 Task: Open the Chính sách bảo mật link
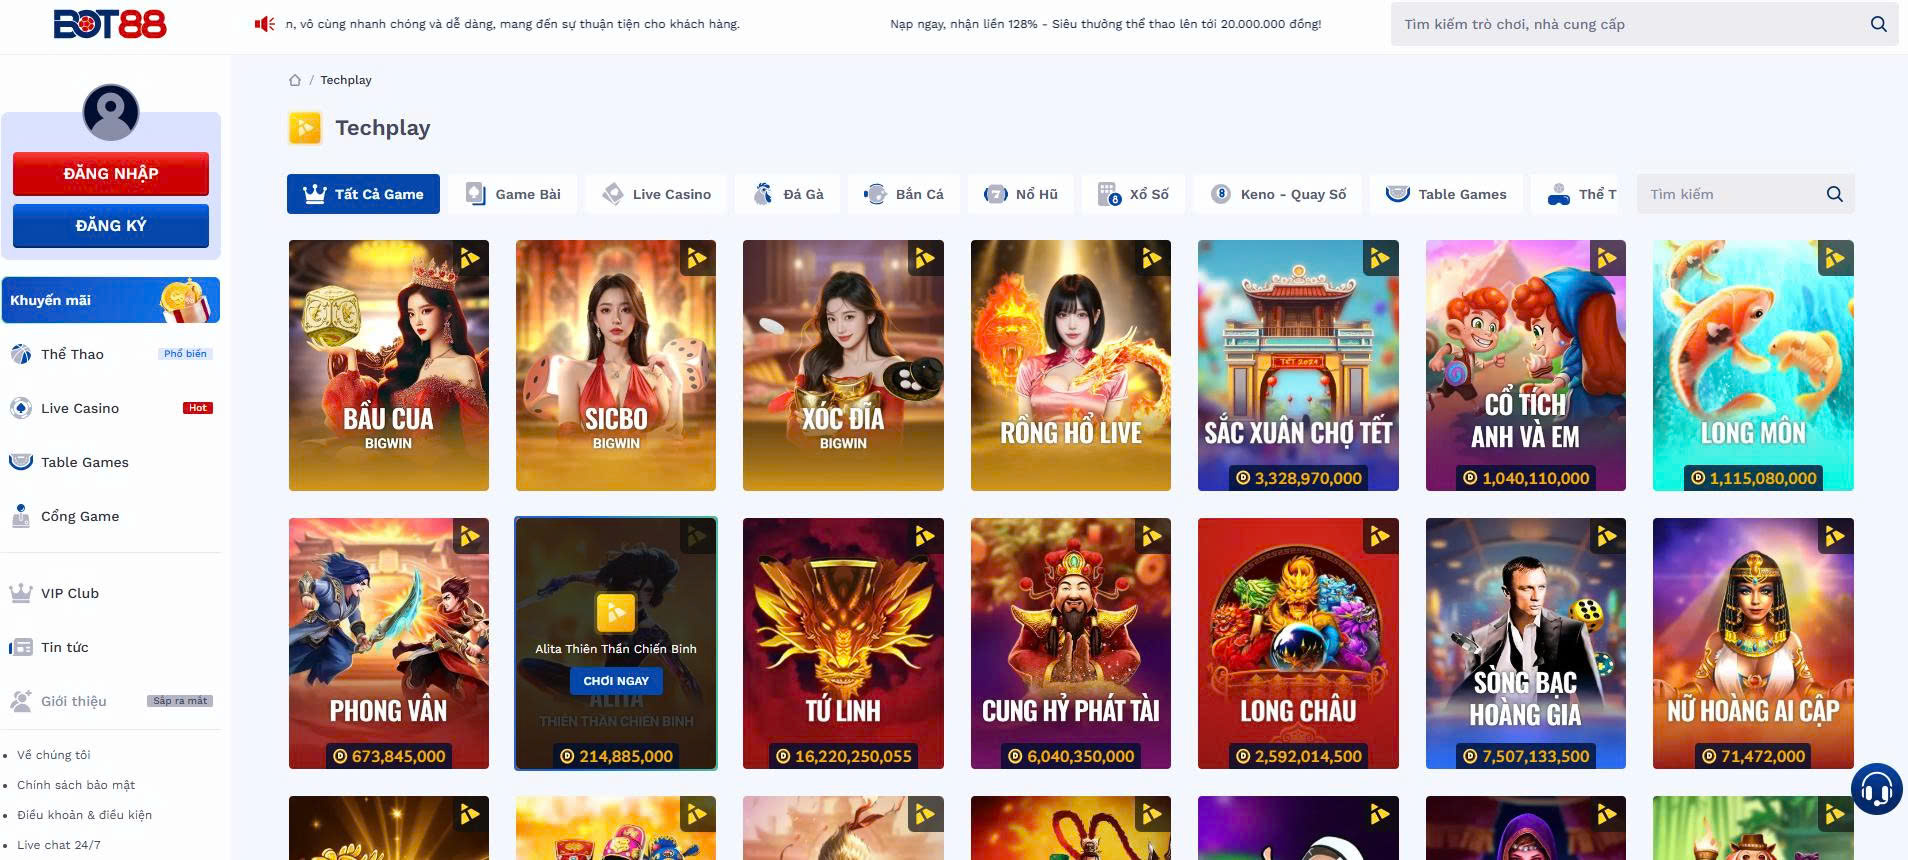coord(76,785)
